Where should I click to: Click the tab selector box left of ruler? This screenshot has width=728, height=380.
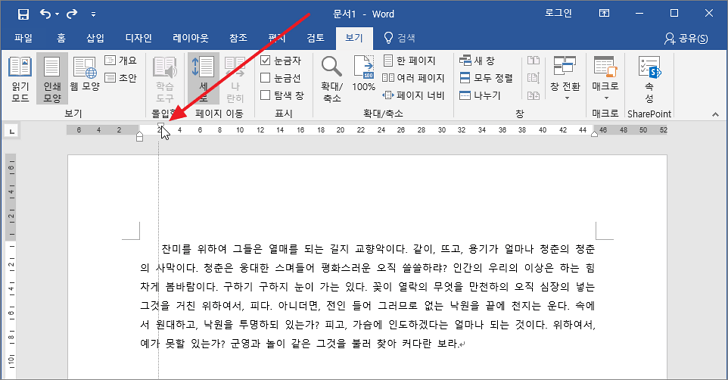click(12, 132)
